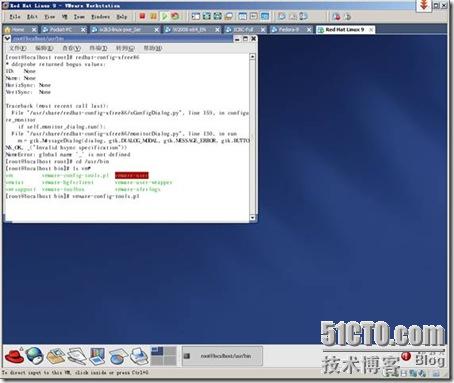
Task: Open terminal 终端(T) menu
Action: tap(98, 48)
